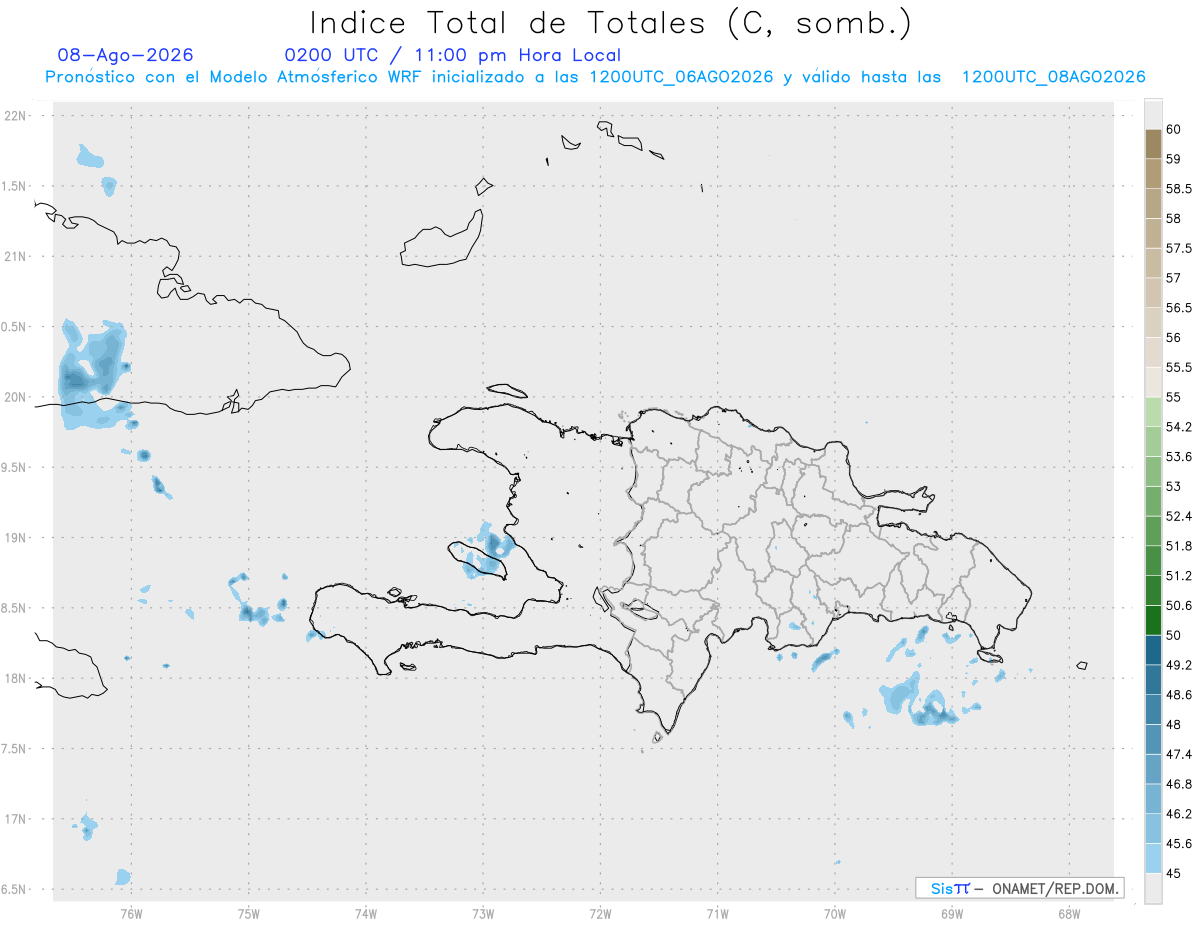Click the '20N' latitude label
Viewport: 1200px width, 927px height.
[17, 397]
